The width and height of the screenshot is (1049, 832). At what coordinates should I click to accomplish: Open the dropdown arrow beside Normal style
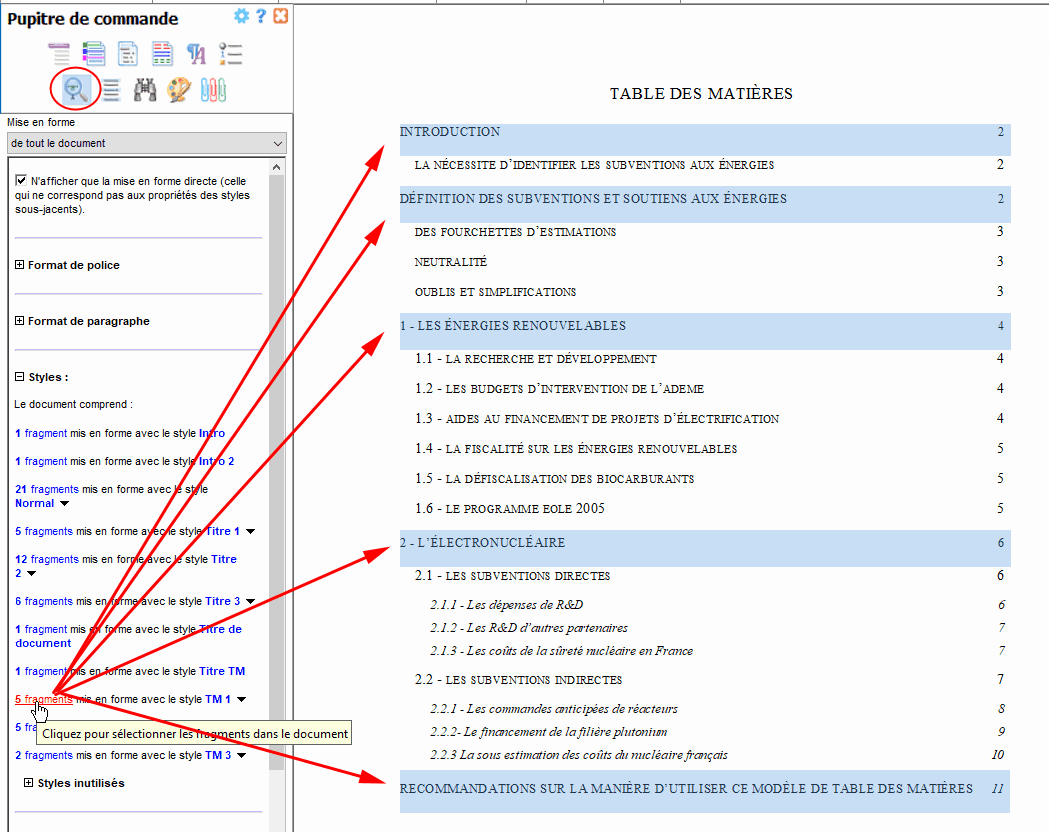coord(64,504)
